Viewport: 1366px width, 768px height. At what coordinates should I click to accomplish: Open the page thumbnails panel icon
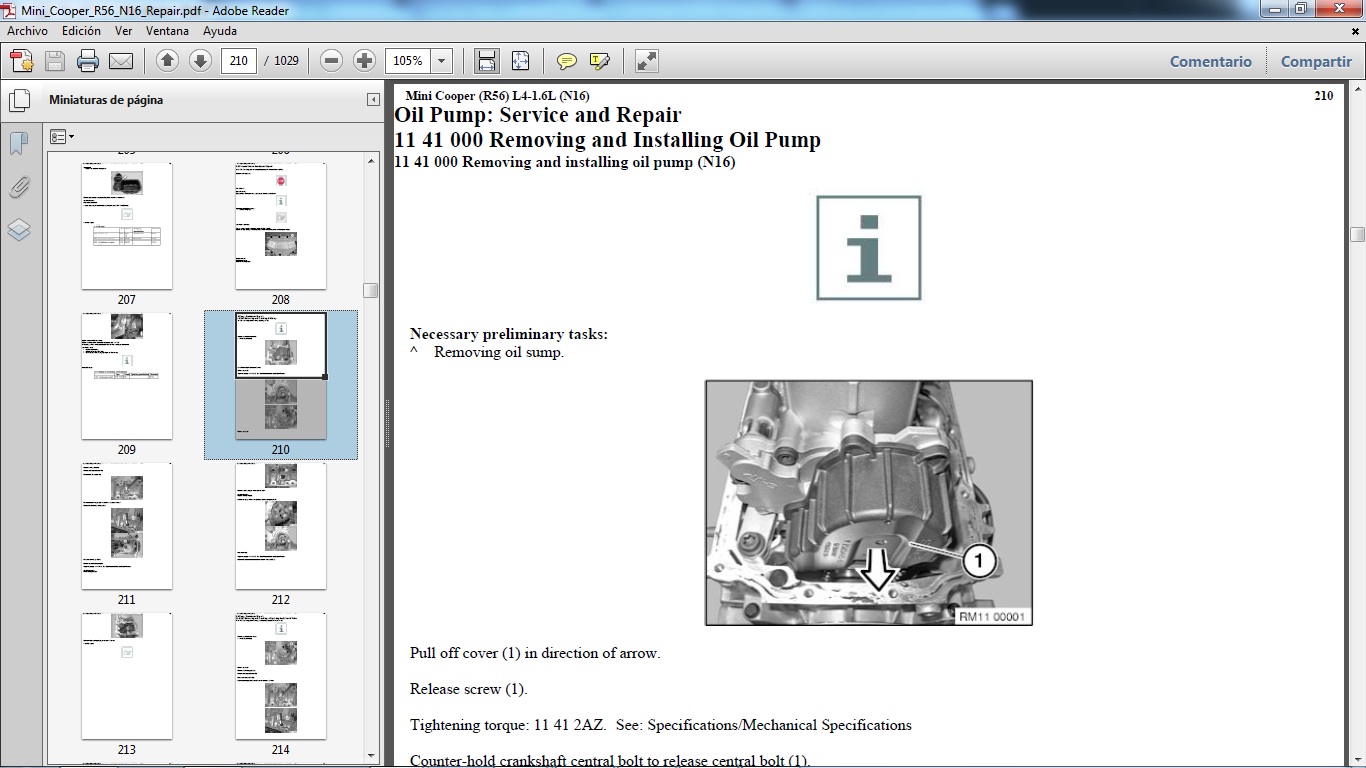pyautogui.click(x=19, y=101)
